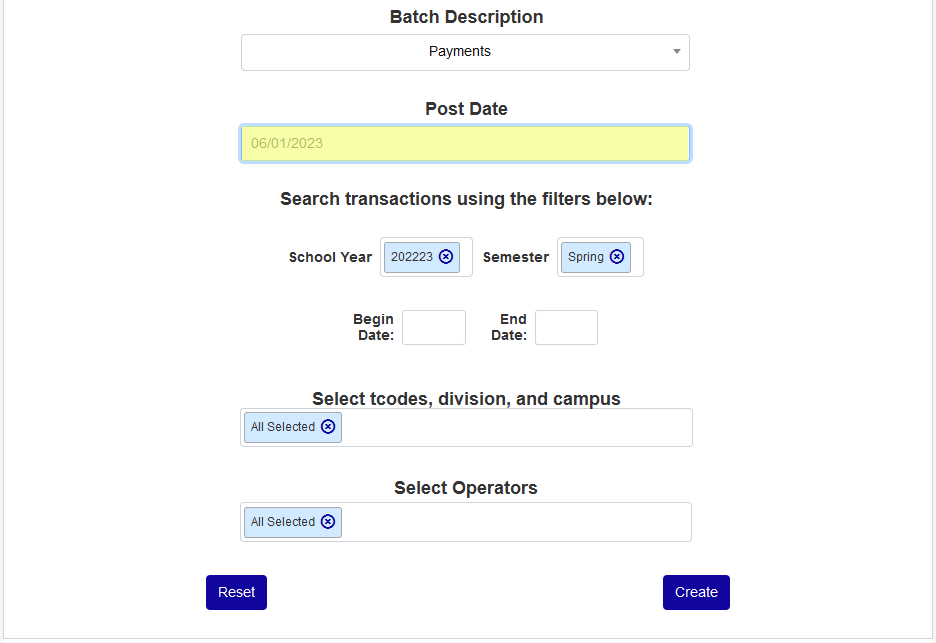Viewport: 936px width, 643px height.
Task: Clear All Selected from tcodes filter
Action: coord(328,427)
